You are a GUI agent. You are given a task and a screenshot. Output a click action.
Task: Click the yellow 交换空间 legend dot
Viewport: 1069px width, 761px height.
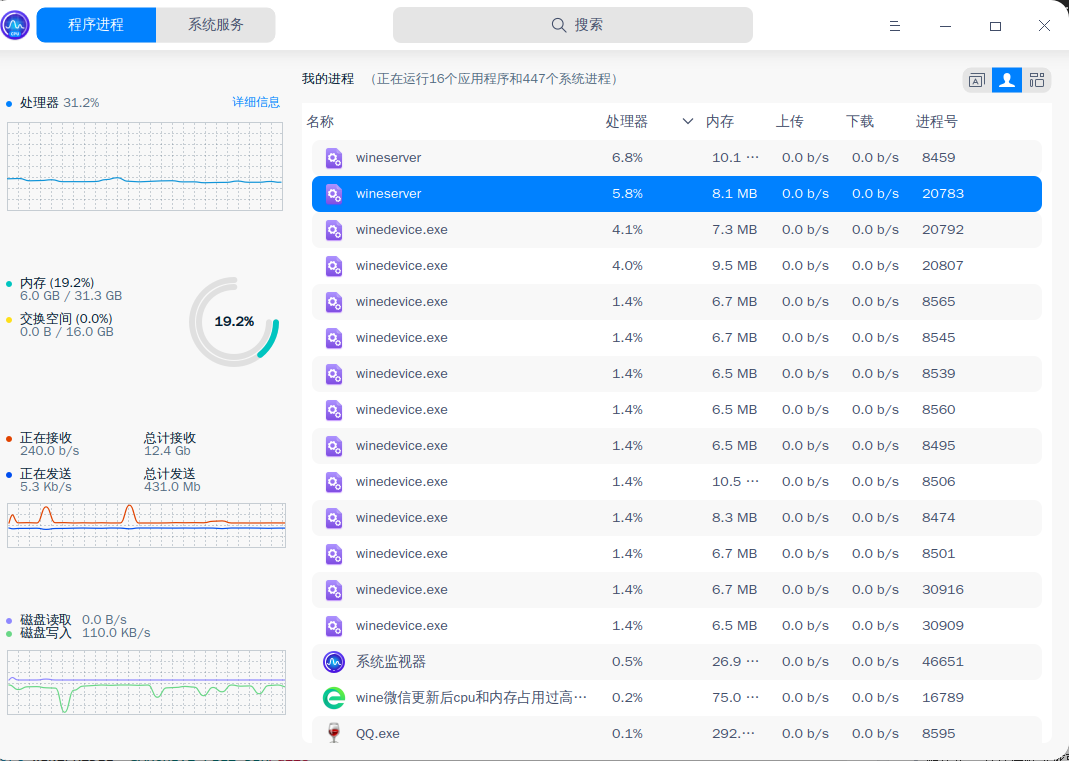click(11, 318)
